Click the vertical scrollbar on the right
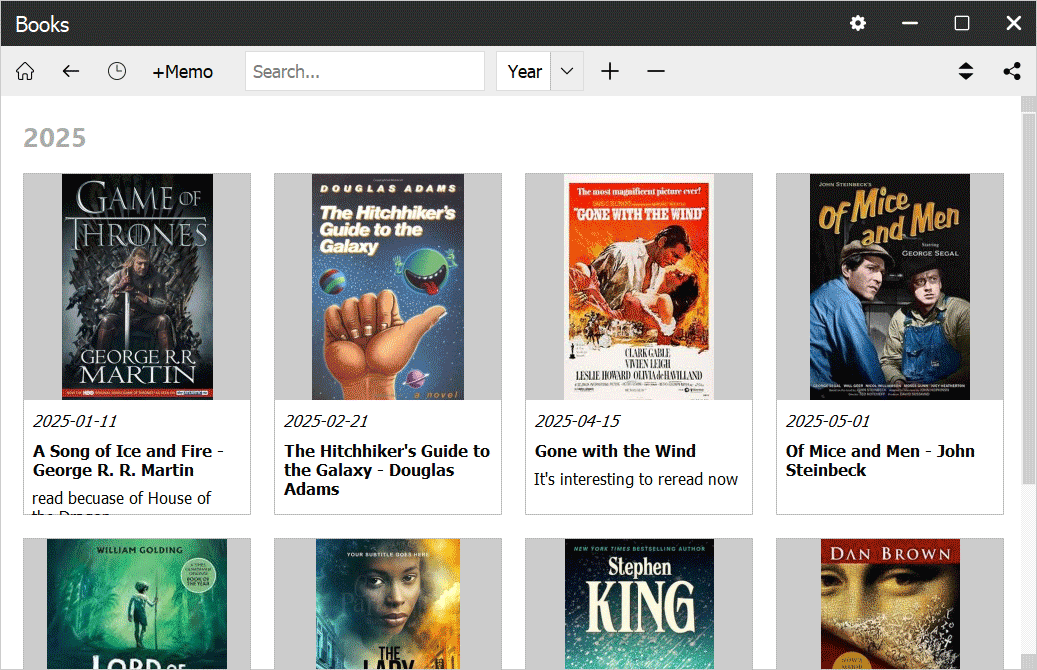The height and width of the screenshot is (670, 1037). point(1028,300)
